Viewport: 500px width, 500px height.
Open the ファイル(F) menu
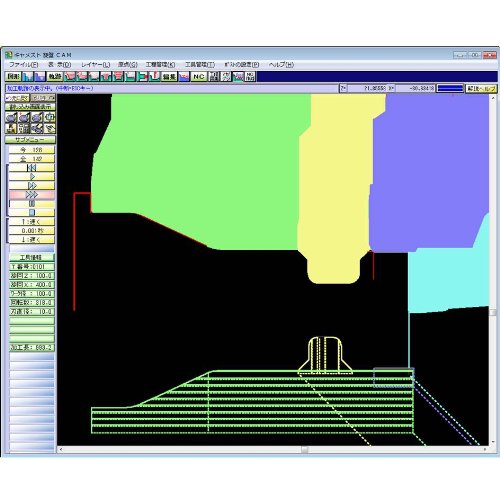tap(24, 65)
